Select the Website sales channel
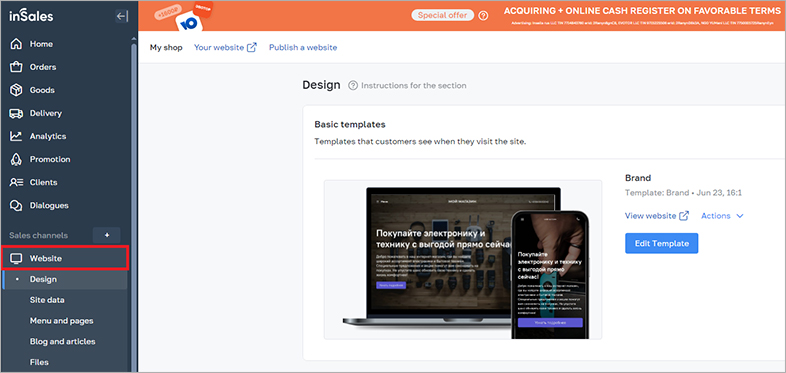Image resolution: width=786 pixels, height=373 pixels. 65,258
